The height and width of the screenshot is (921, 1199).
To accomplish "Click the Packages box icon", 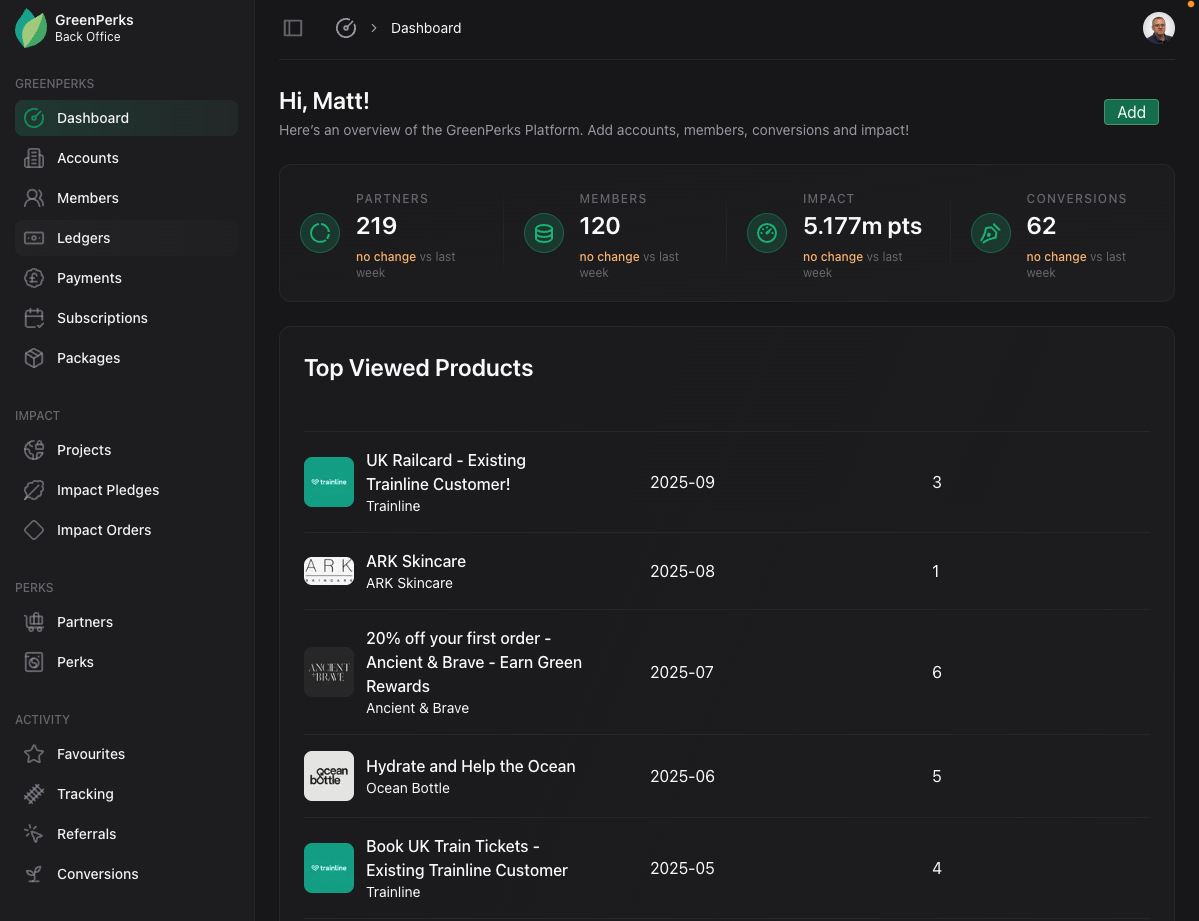I will pyautogui.click(x=34, y=358).
